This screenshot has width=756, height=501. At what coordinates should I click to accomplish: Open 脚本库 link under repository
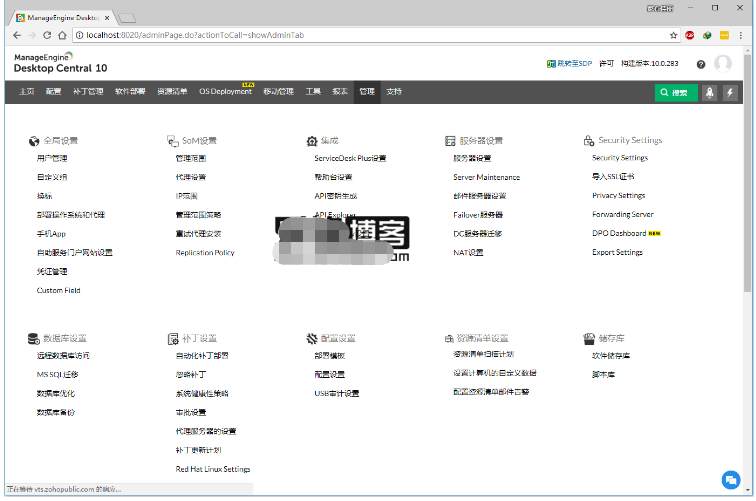coord(603,375)
